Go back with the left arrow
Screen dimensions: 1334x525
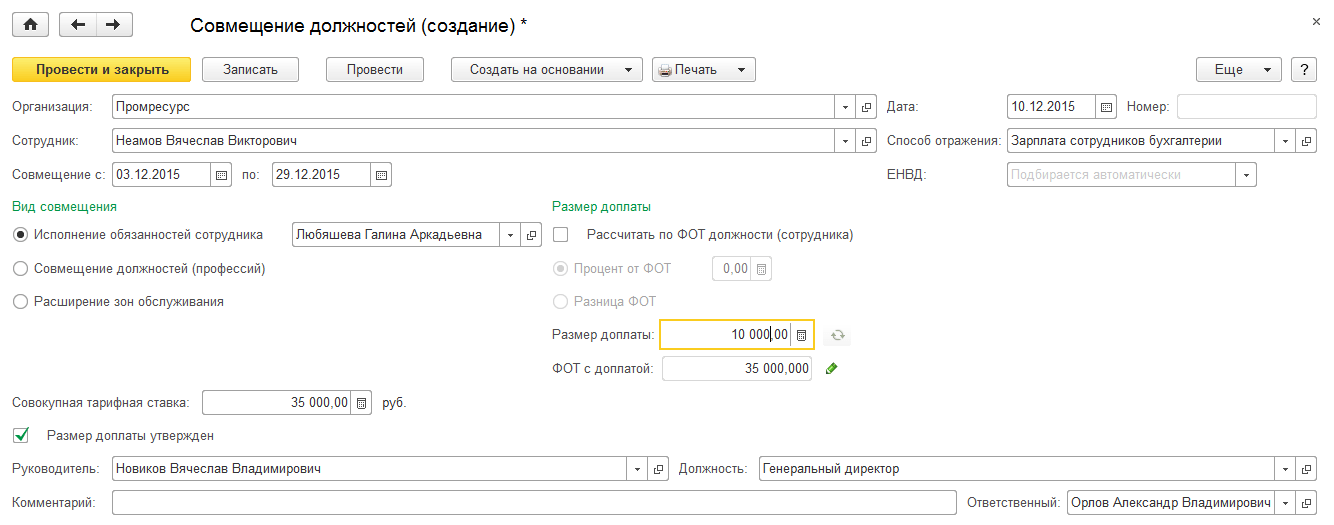pos(78,26)
